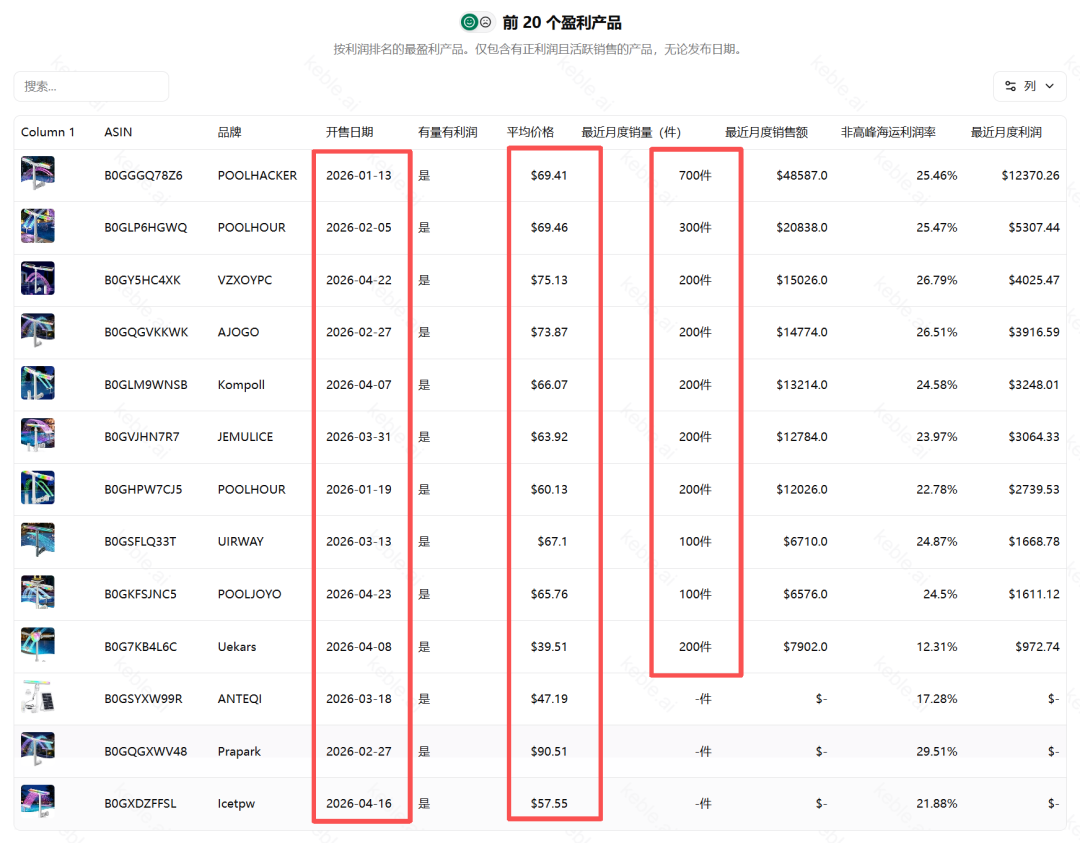Screen dimensions: 1080x843
Task: Select ASIN B0GLP6HGWQ text
Action: pos(145,227)
